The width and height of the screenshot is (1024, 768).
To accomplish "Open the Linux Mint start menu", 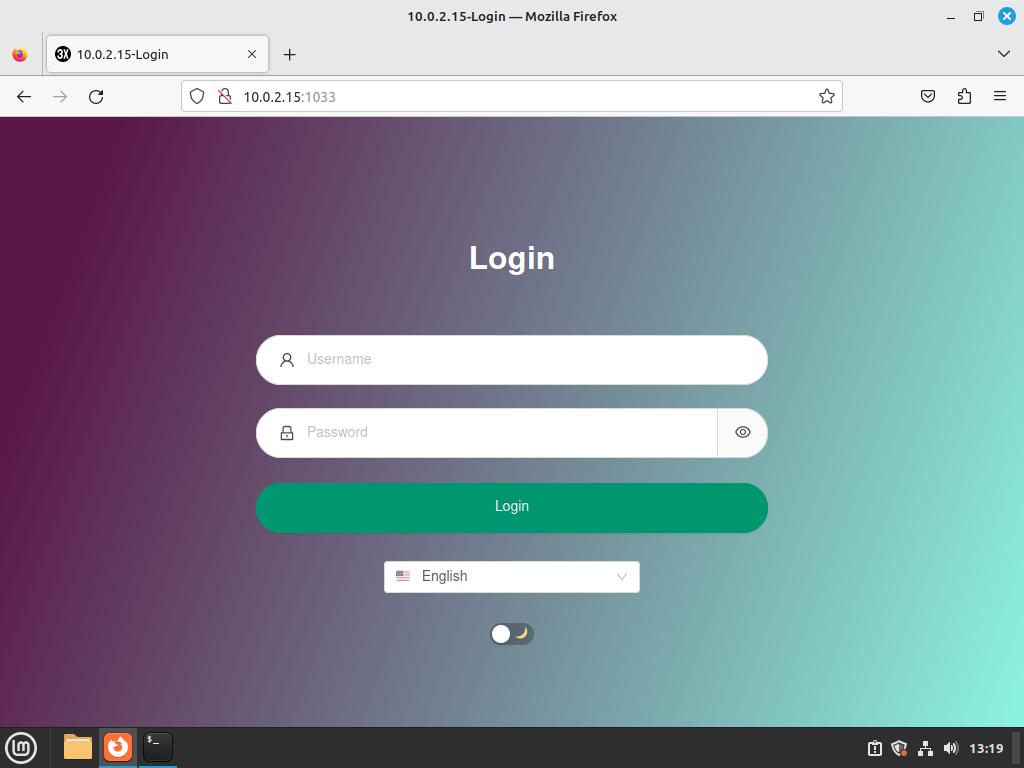I will pos(22,748).
